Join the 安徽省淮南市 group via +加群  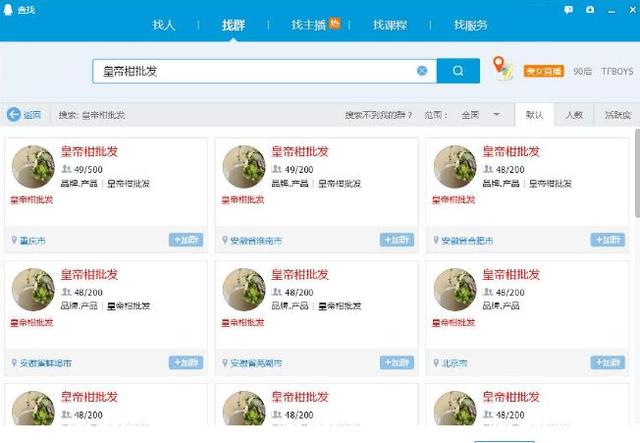coord(397,240)
